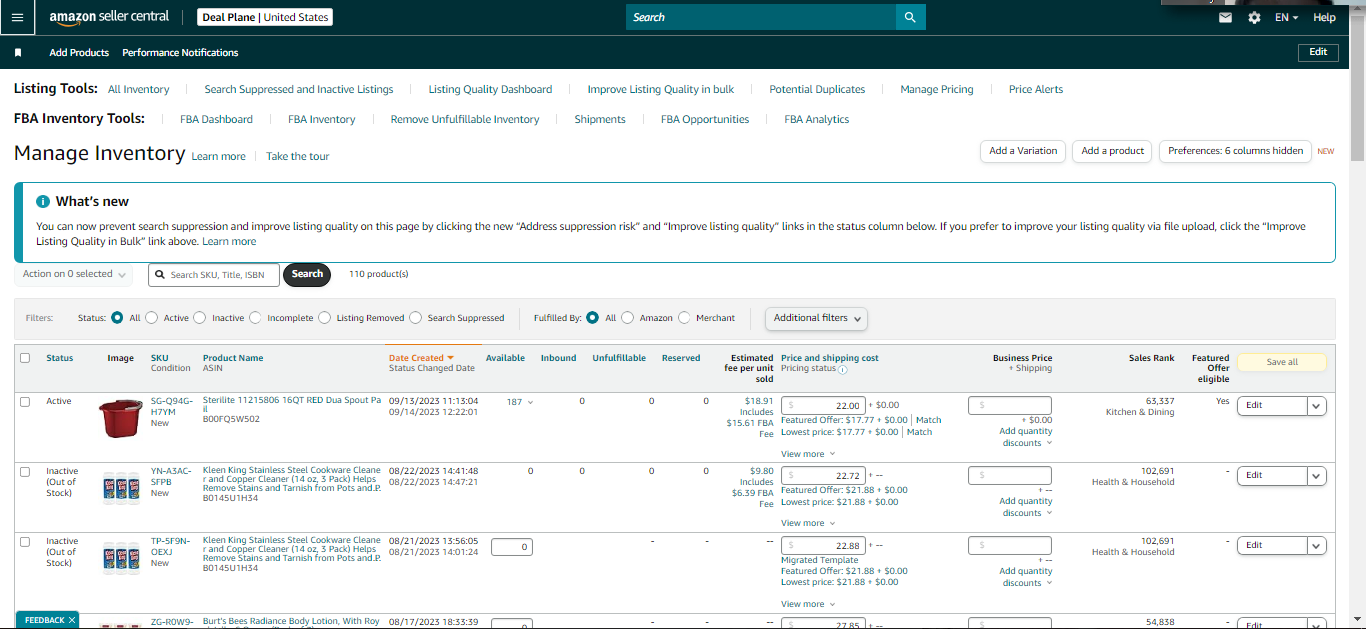Click the Search SKU, Title, ISBN field
This screenshot has width=1366, height=629.
214,274
